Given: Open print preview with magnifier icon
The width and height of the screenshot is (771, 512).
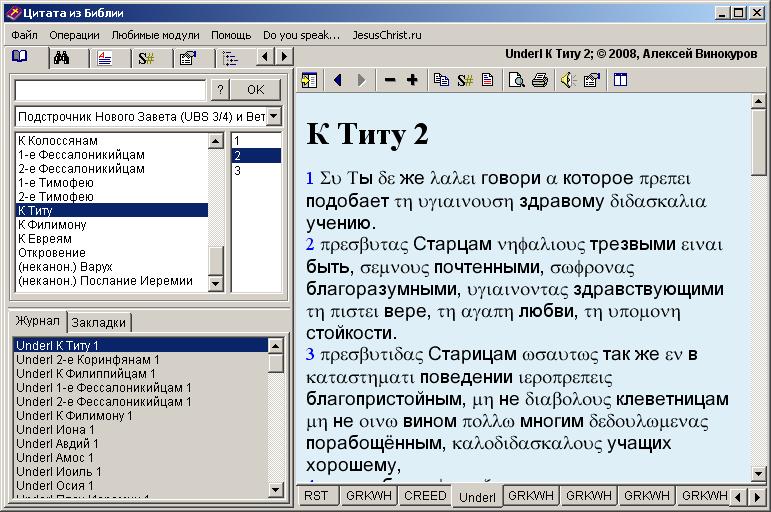Looking at the screenshot, I should coord(517,80).
